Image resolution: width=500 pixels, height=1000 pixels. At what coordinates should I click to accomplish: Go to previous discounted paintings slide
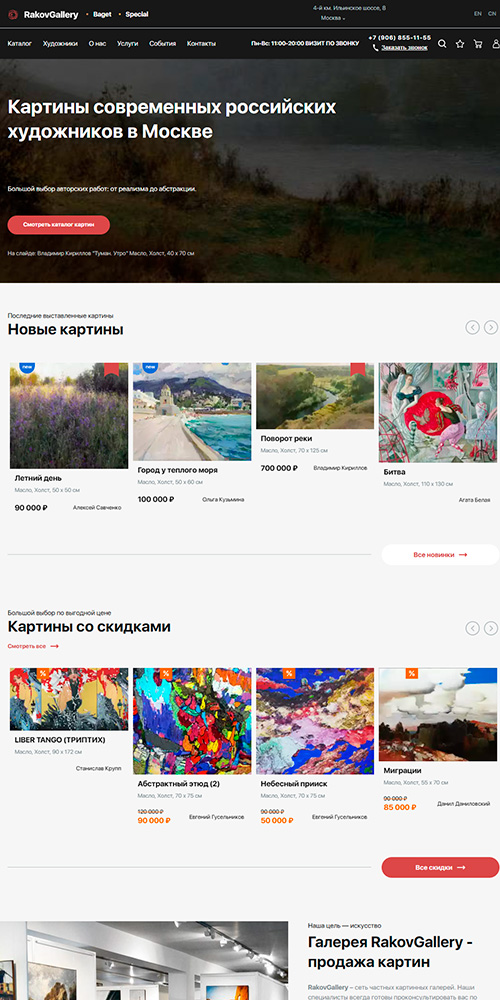(472, 628)
